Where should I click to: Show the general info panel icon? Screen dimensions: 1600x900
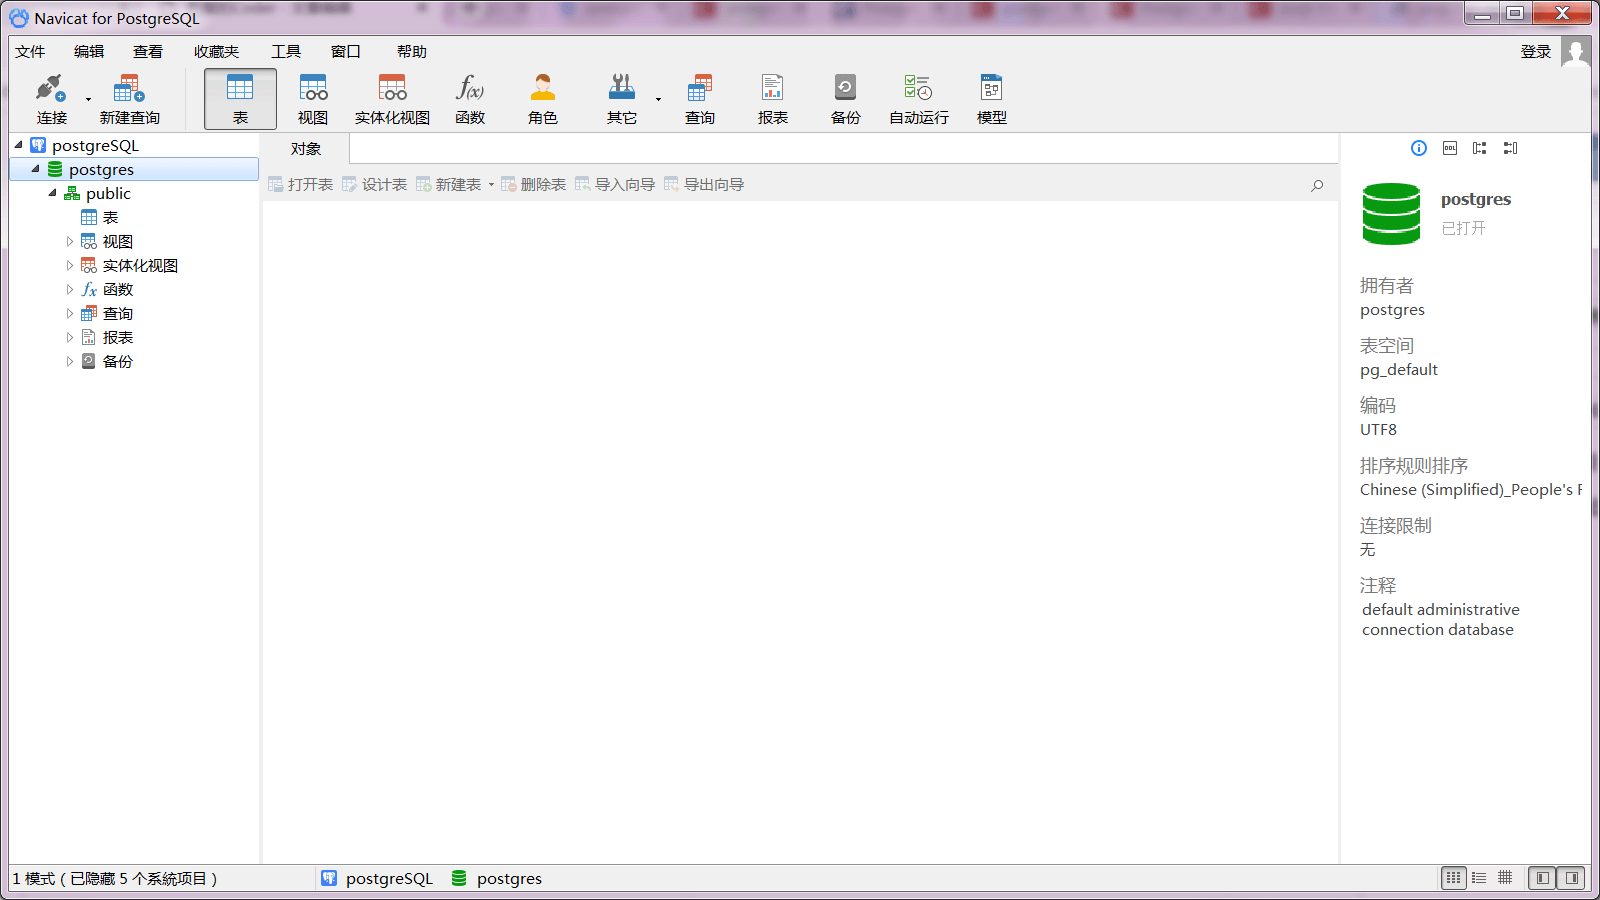(x=1419, y=148)
